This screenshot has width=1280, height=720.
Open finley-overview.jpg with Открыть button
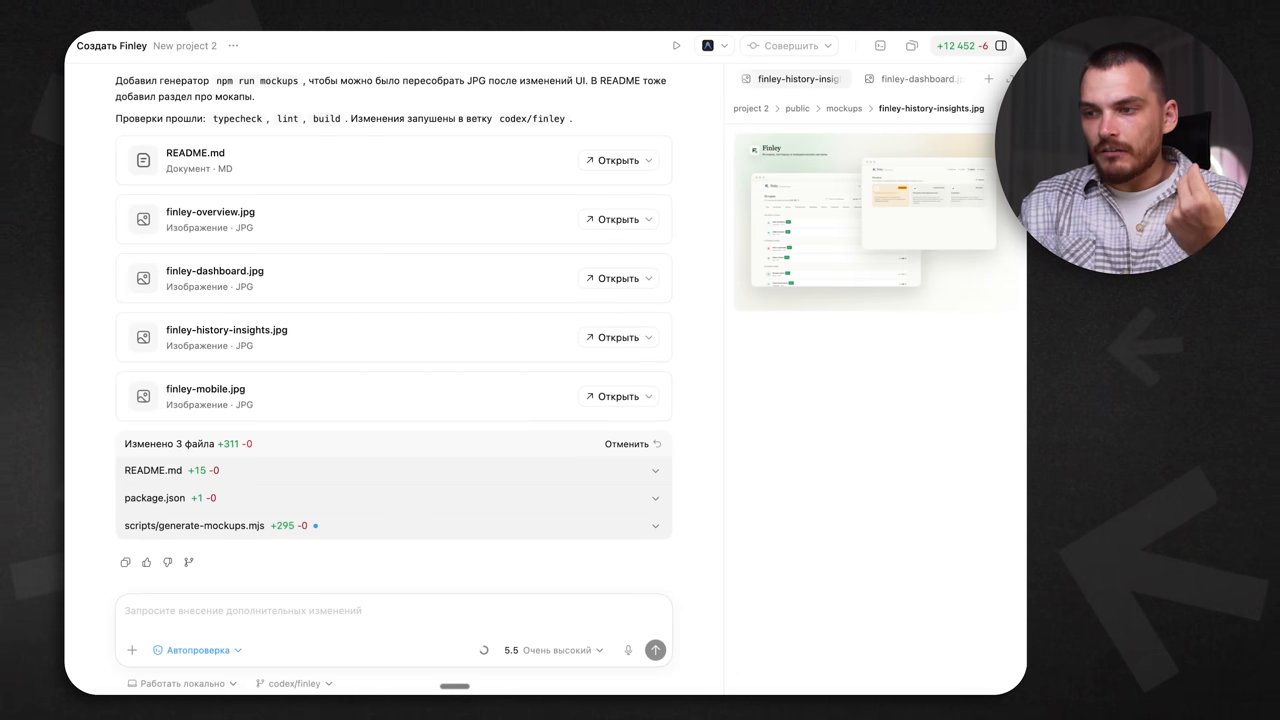612,219
